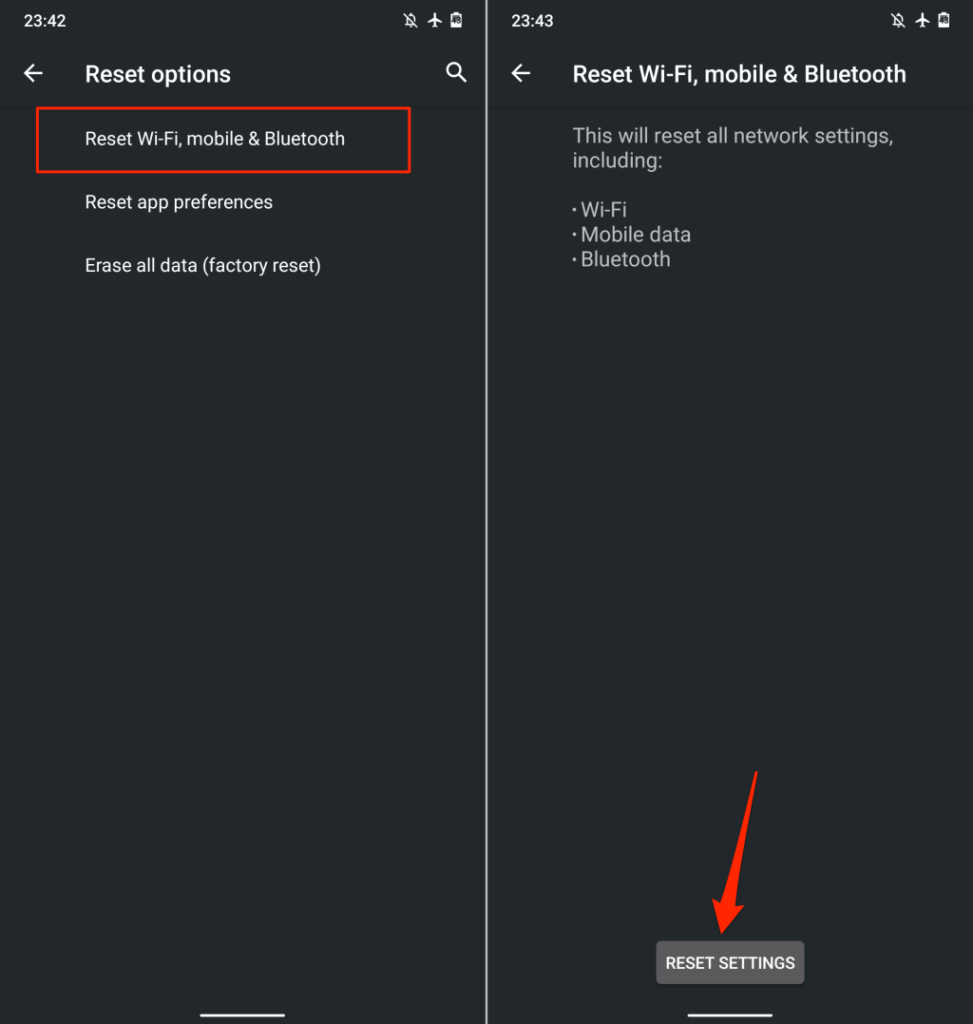Tap SIM card icon in the 23:43 status bar
Screen dimensions: 973x1024
[x=943, y=20]
